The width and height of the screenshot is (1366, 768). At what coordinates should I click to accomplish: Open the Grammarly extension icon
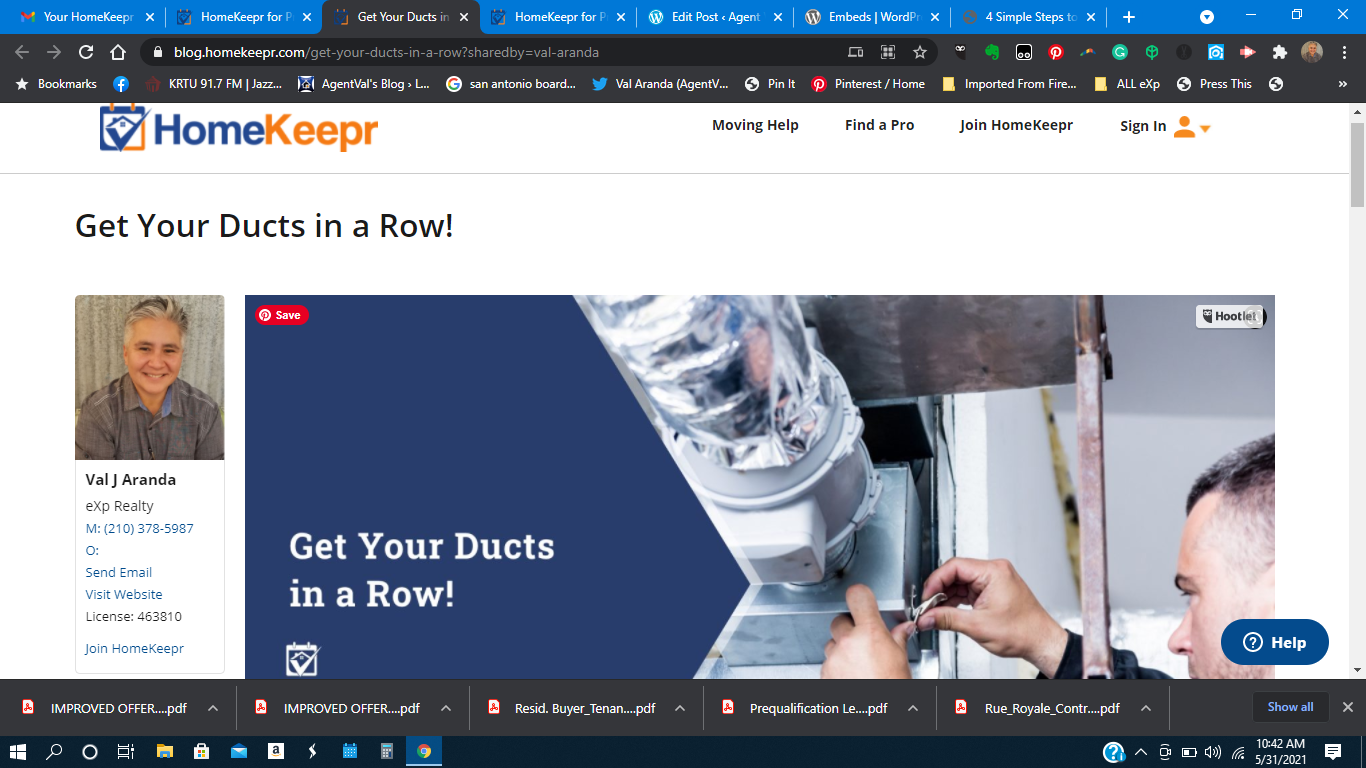(1120, 52)
